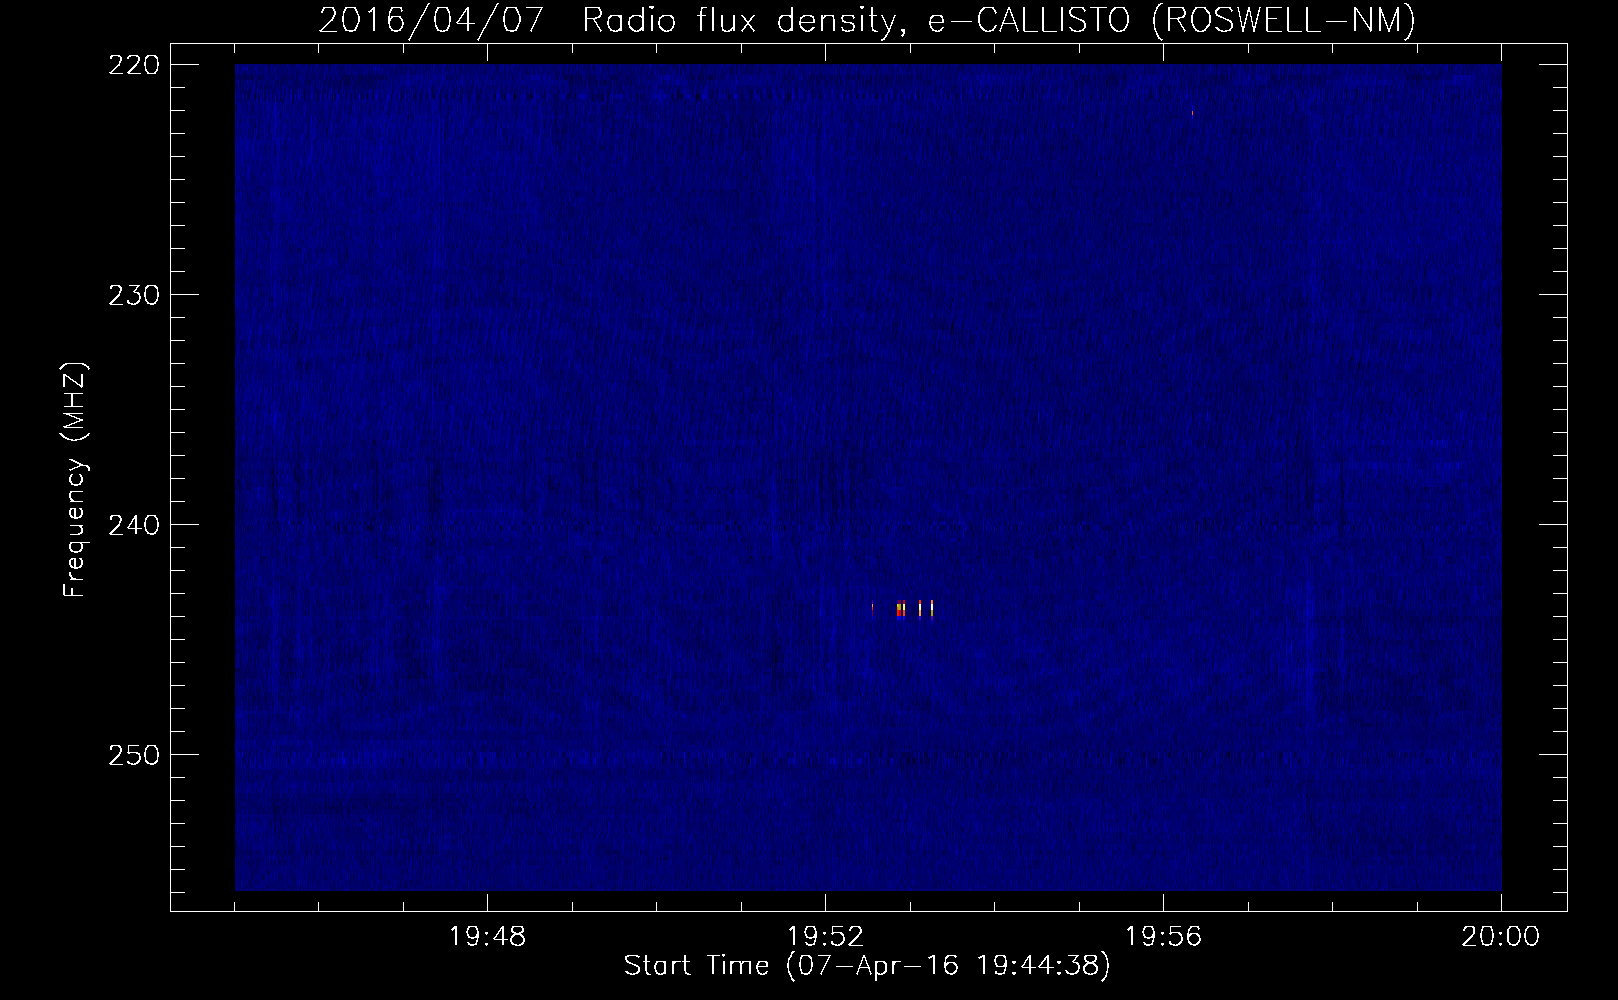The image size is (1618, 1000).
Task: Click the plot title 'Radio flux density, e-CALLISTO (ROSWELL-NM)'
Action: 999,20
